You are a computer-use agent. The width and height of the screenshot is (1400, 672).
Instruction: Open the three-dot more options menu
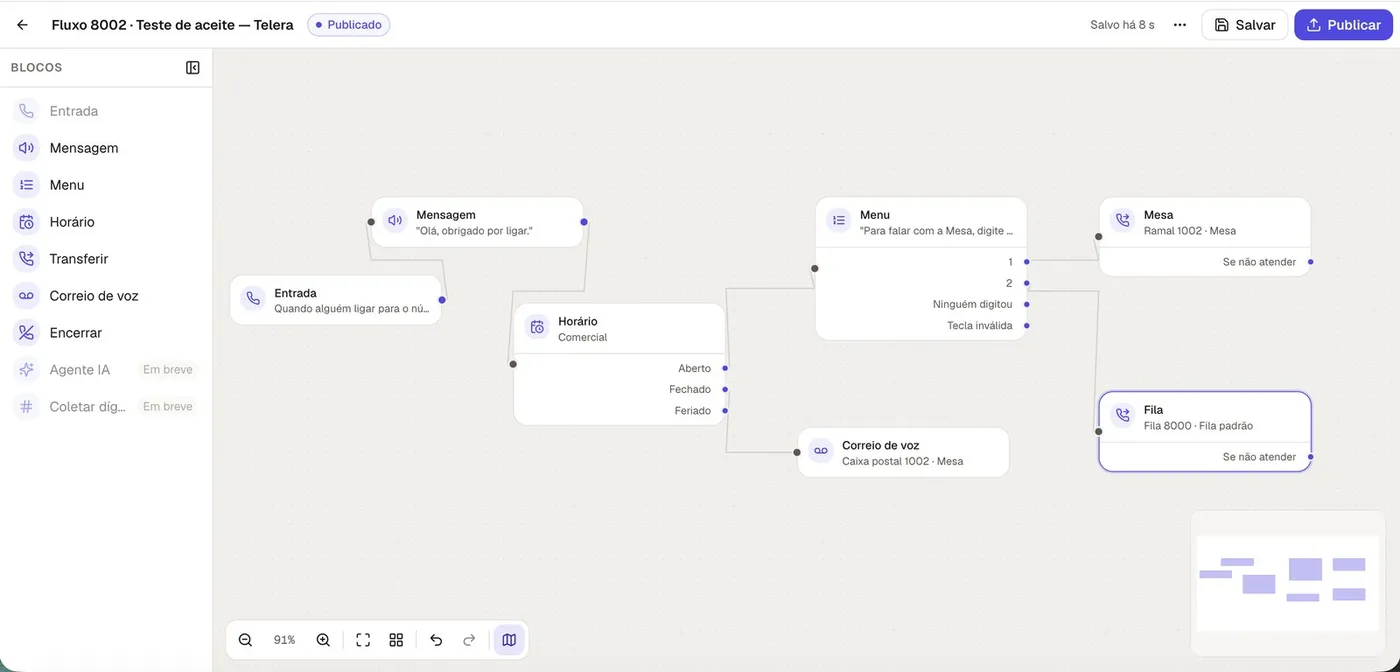coord(1180,25)
